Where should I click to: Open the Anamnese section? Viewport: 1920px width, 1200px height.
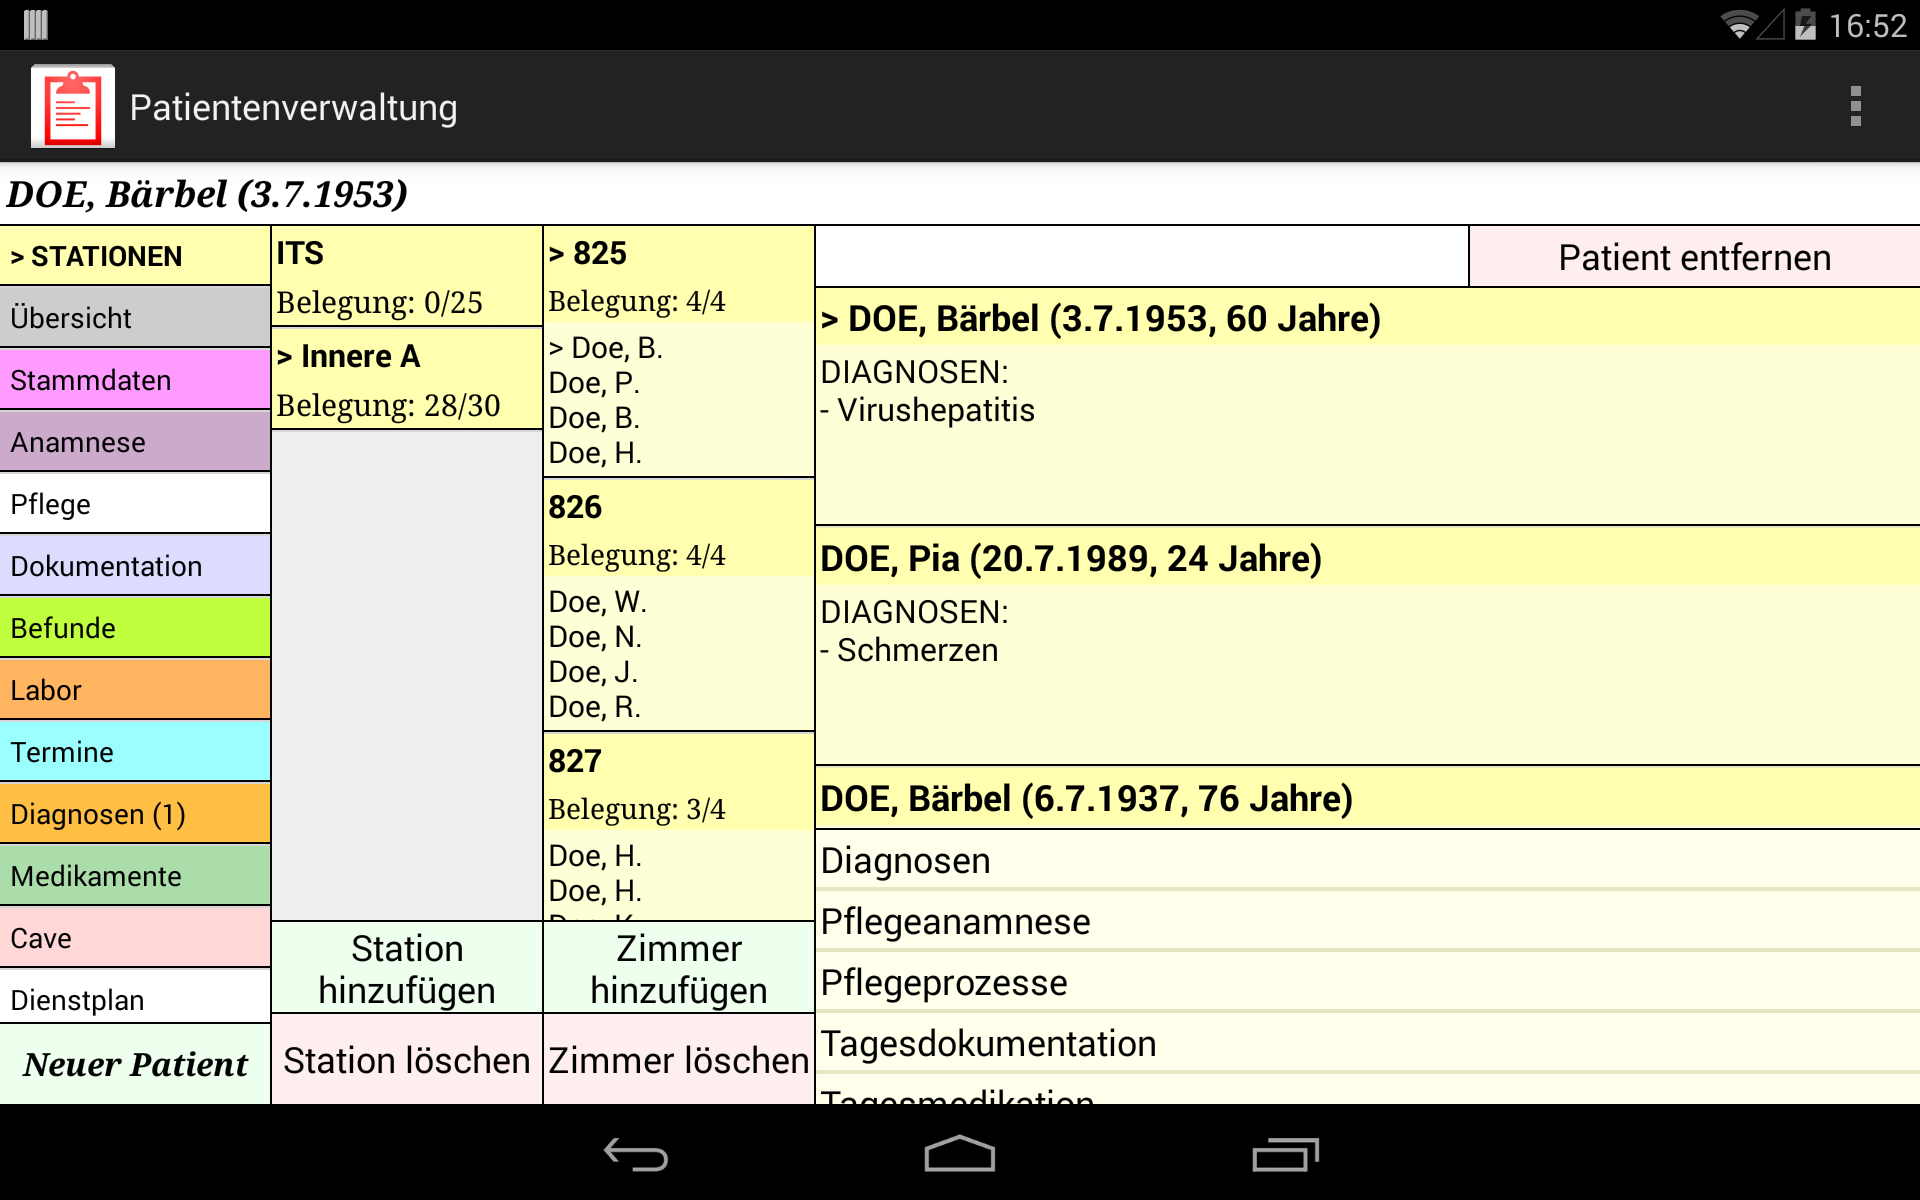[x=135, y=441]
